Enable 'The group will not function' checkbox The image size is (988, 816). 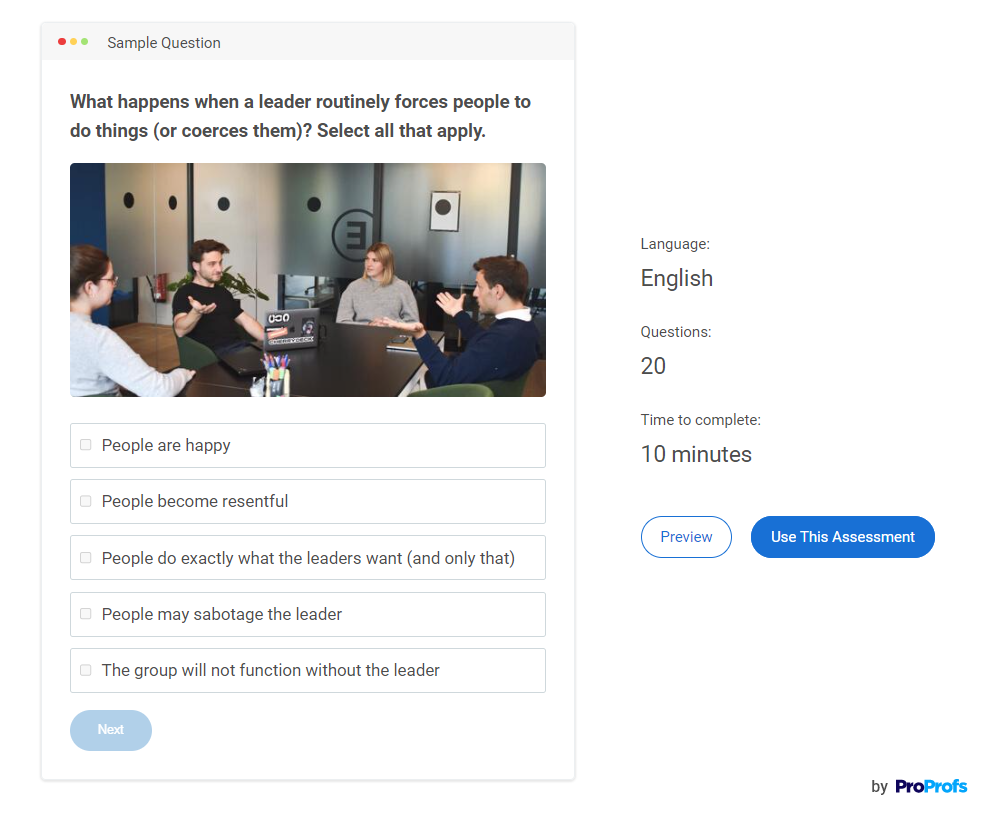(x=86, y=670)
